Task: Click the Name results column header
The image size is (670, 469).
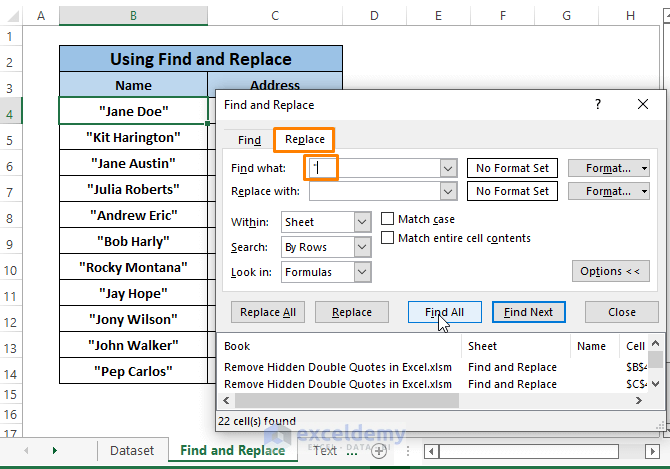Action: coord(595,346)
